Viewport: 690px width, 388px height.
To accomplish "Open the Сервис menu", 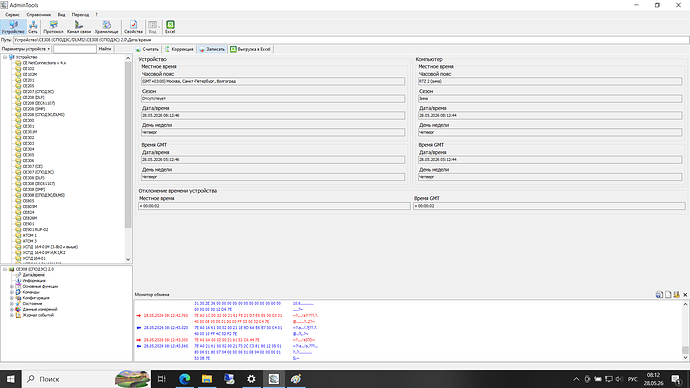I will coord(12,15).
